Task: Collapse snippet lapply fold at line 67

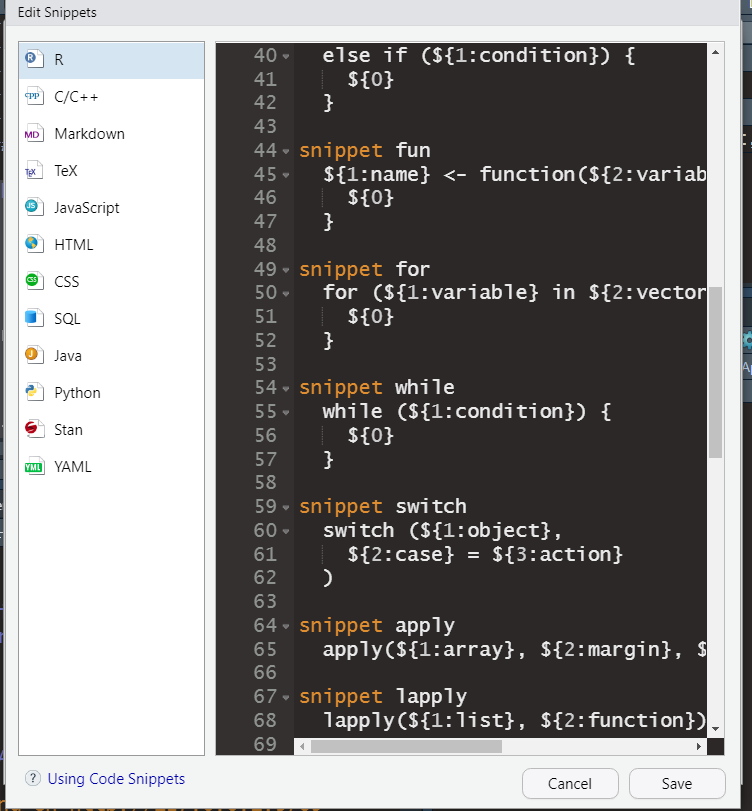Action: 286,697
